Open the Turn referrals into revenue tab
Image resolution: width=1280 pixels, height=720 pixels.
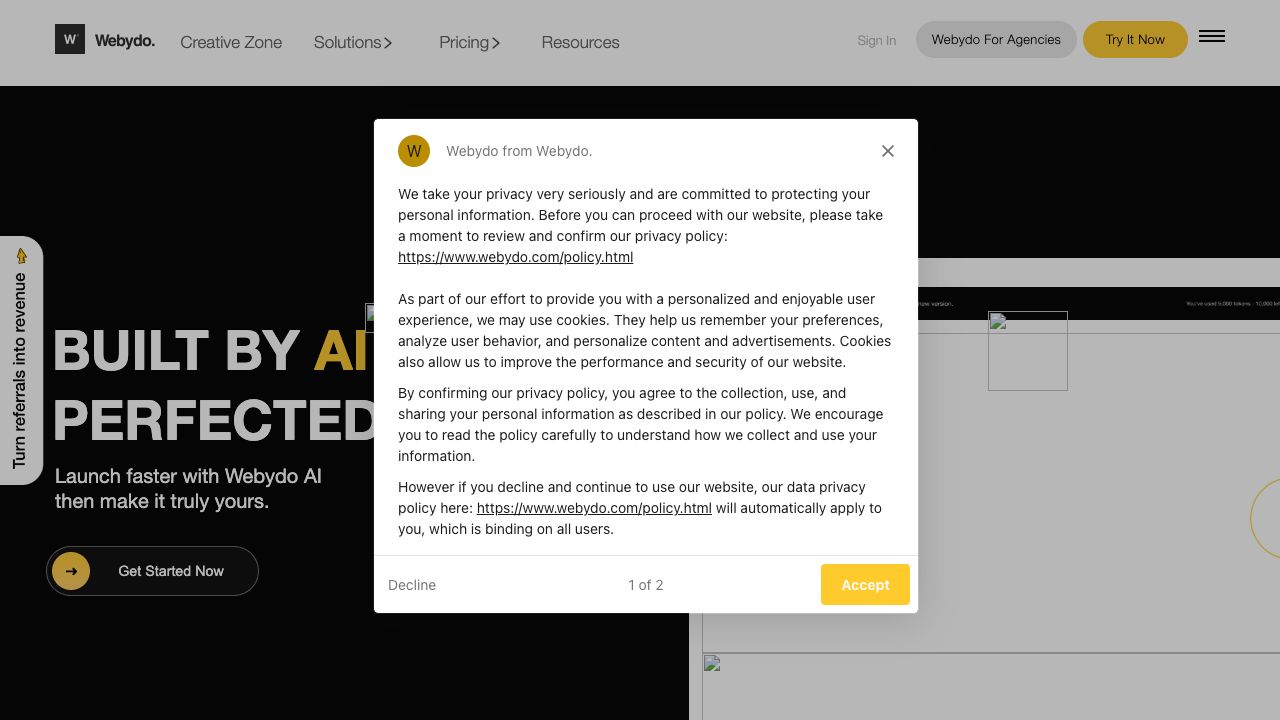point(20,370)
